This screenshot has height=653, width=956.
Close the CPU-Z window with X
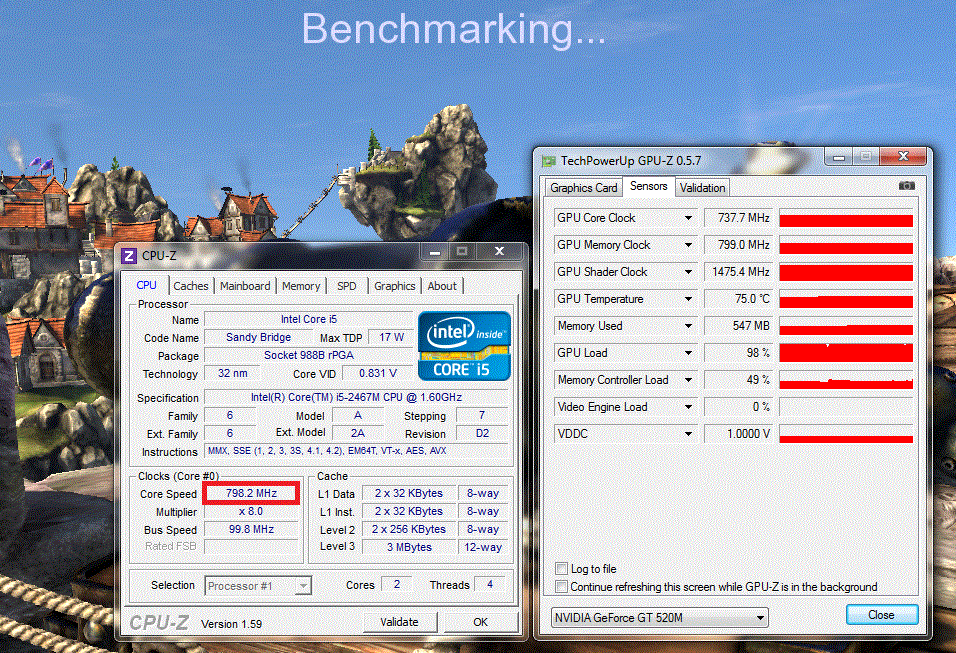pos(500,253)
